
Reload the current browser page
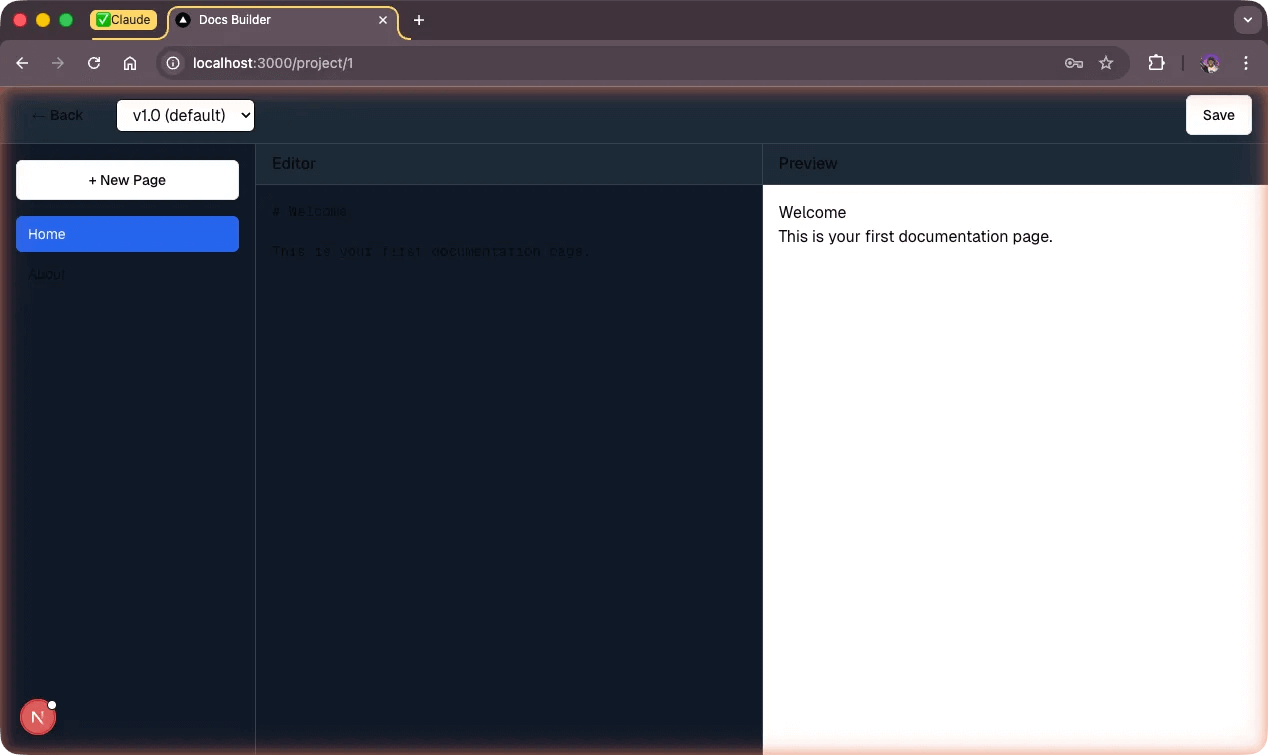[94, 63]
